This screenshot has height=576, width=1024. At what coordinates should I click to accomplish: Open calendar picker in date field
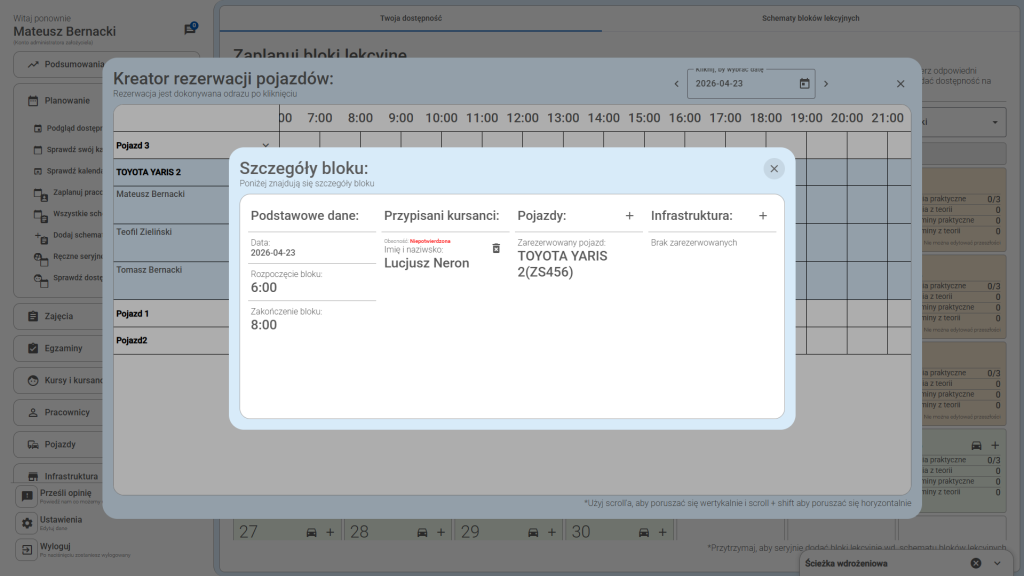pos(804,84)
